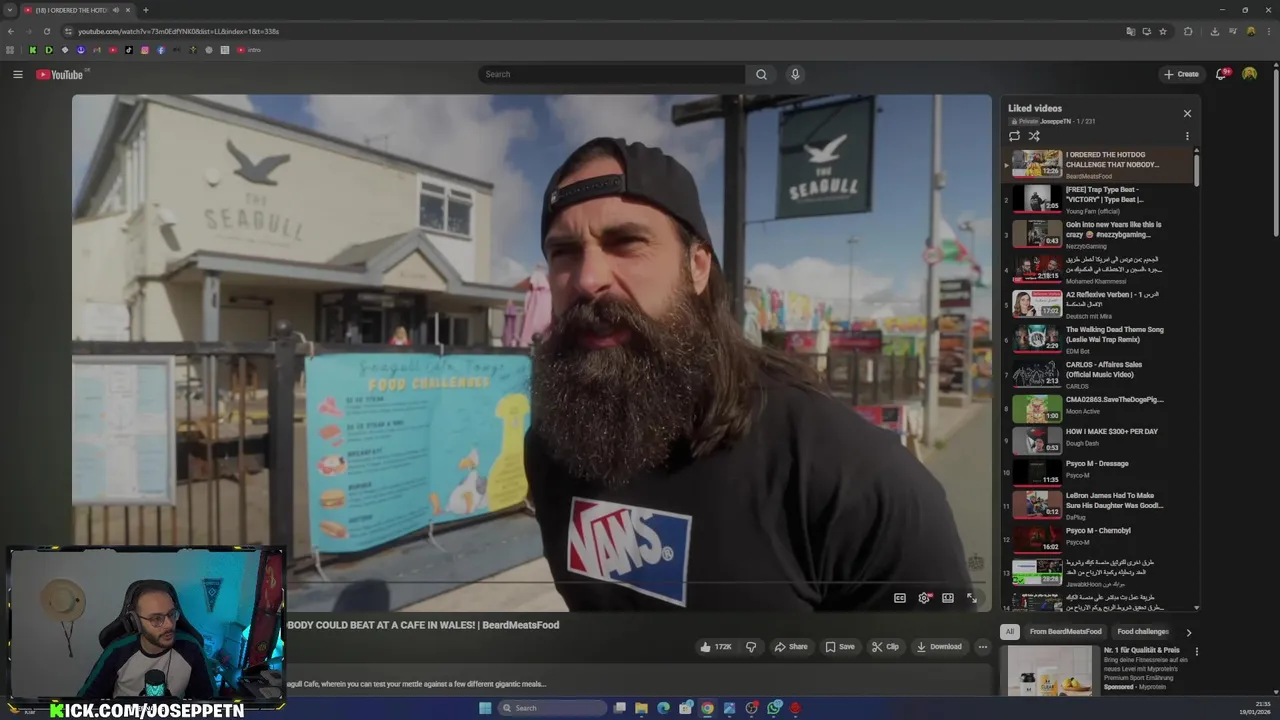Open Chrome extensions puzzle icon
1280x720 pixels.
tap(1188, 31)
